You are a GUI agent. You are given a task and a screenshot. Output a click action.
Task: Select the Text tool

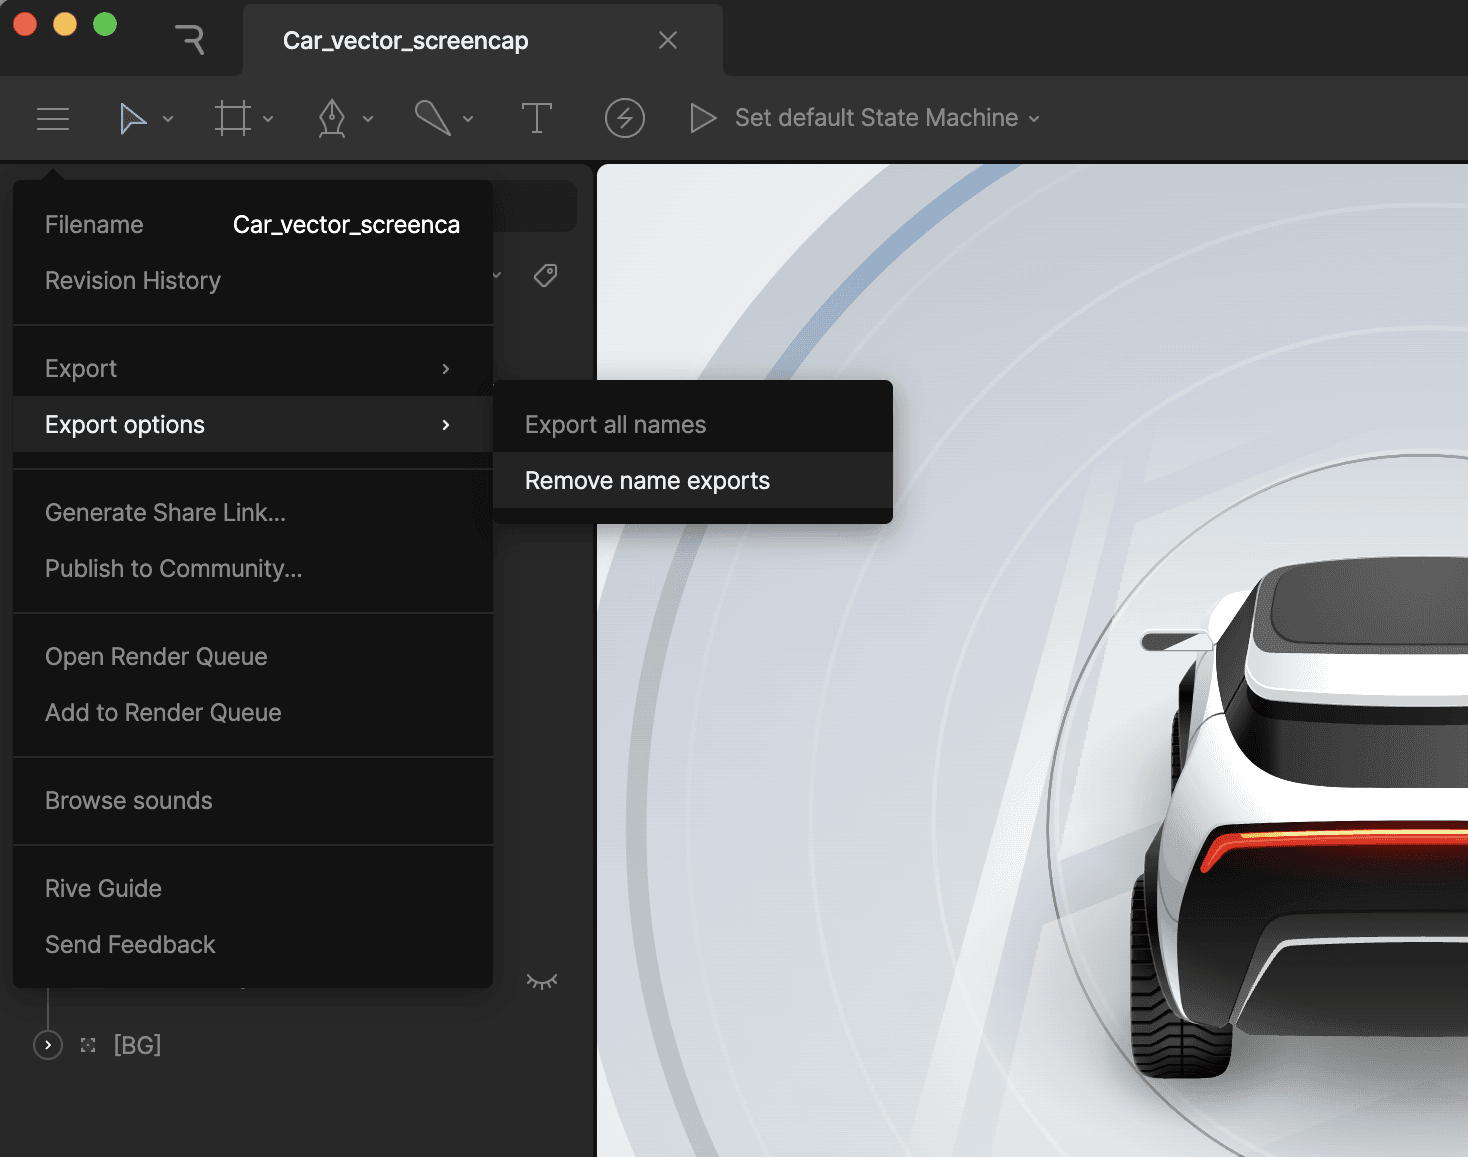537,119
